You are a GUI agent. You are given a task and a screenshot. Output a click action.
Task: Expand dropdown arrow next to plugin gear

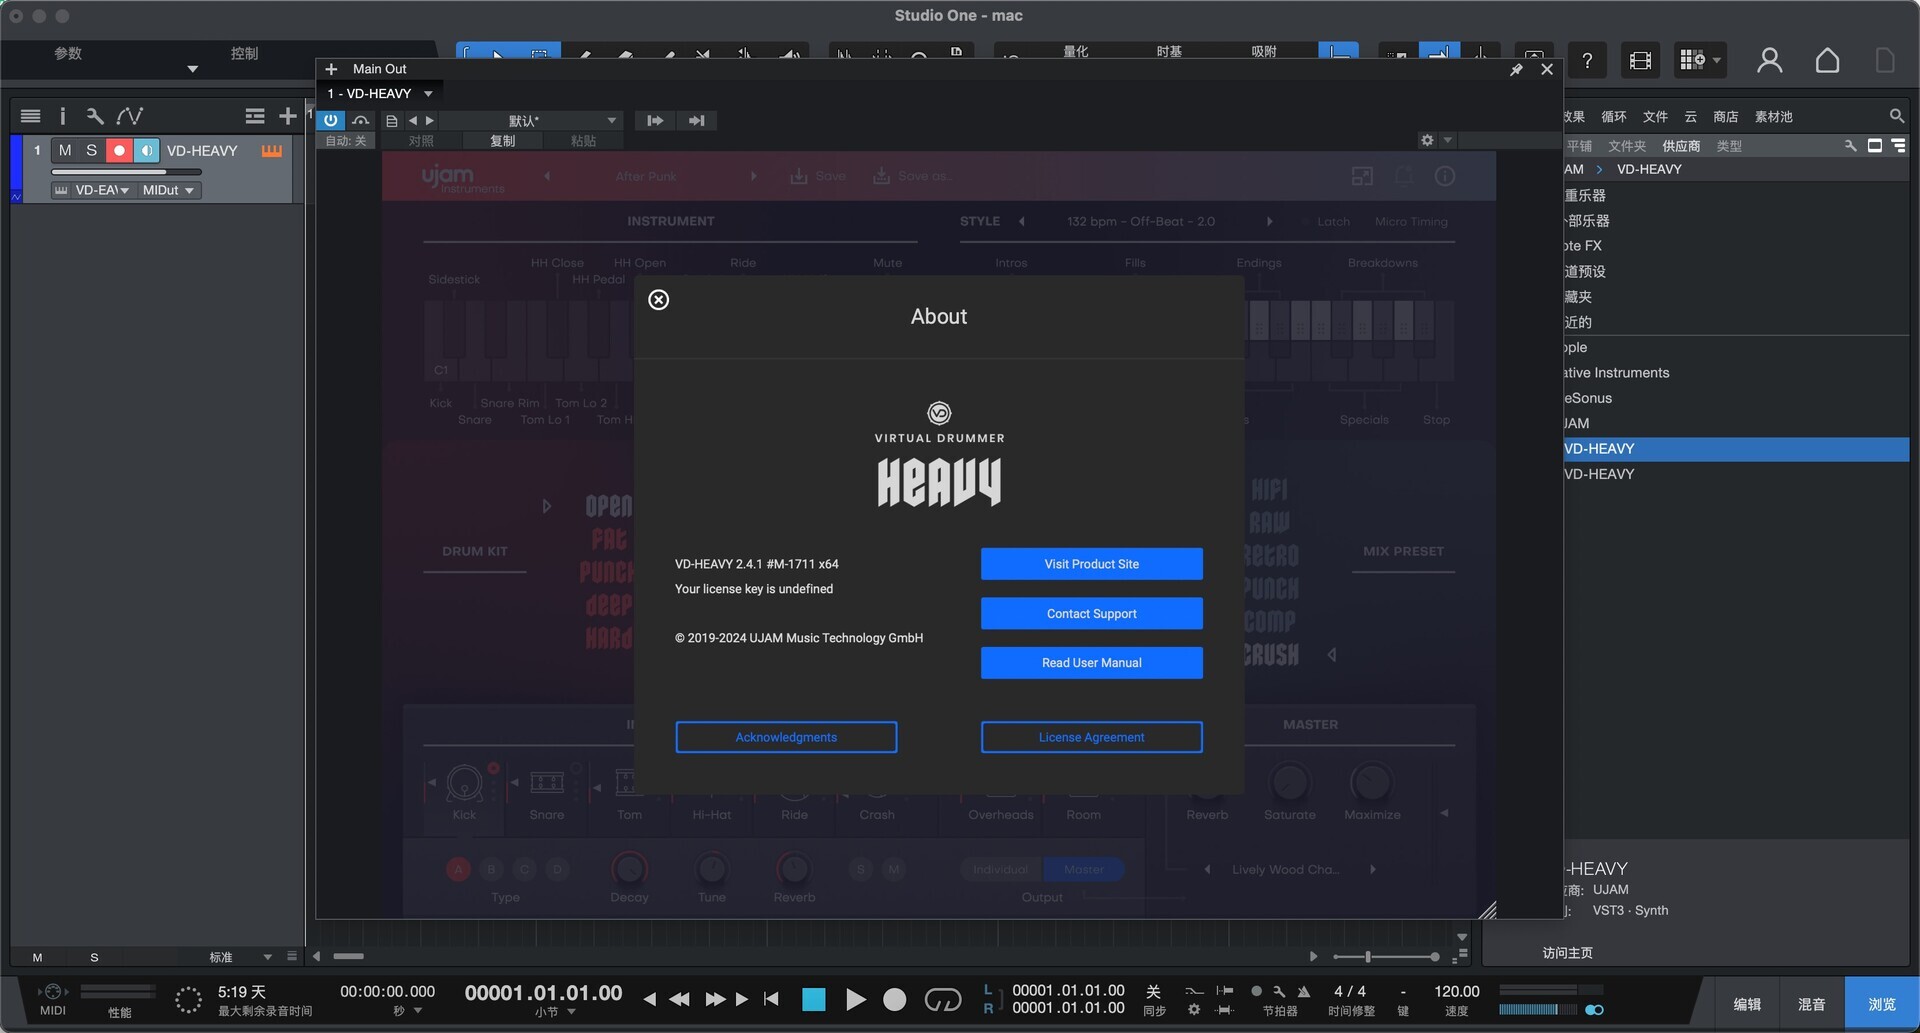pos(1447,140)
